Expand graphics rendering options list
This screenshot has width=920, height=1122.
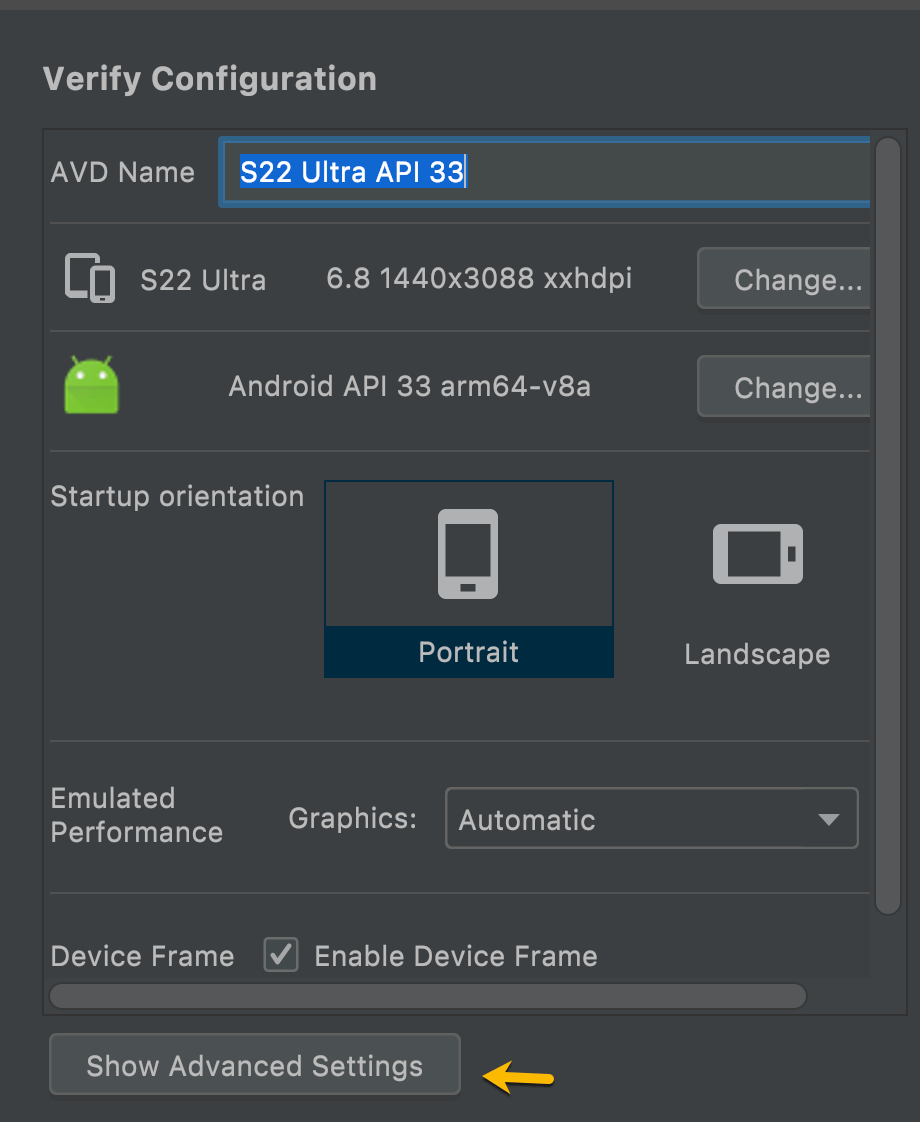coord(650,818)
